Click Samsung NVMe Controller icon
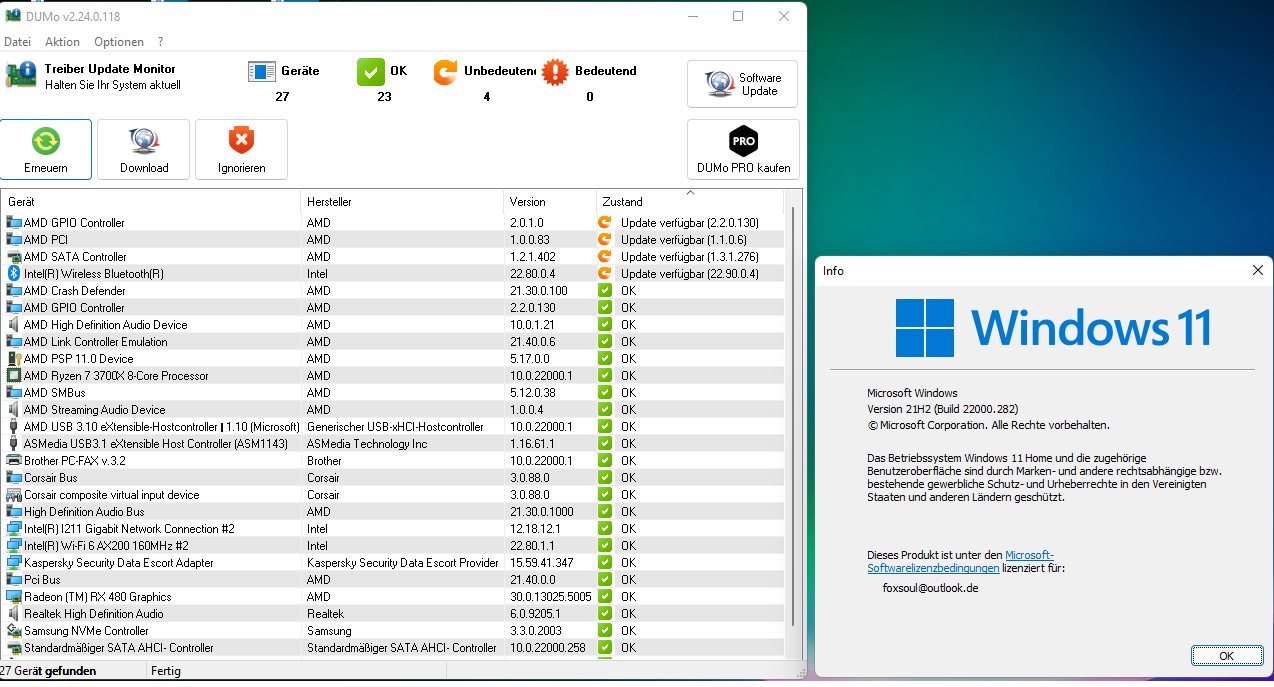Screen dimensions: 1274x687 point(14,631)
